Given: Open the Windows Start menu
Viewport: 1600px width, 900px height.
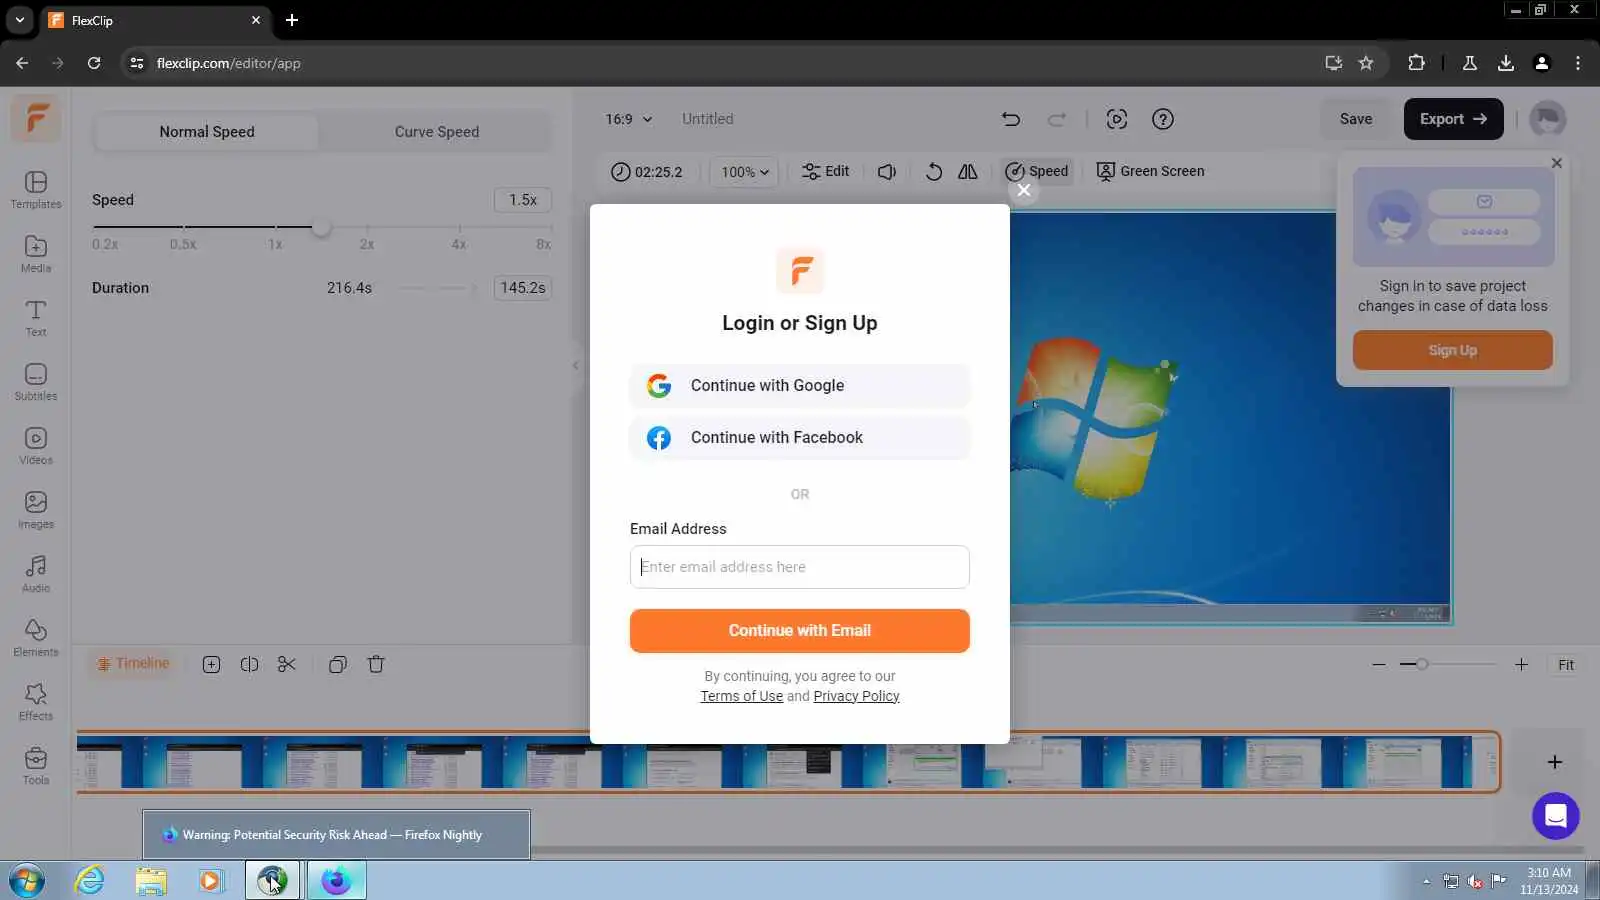Looking at the screenshot, I should pos(27,881).
